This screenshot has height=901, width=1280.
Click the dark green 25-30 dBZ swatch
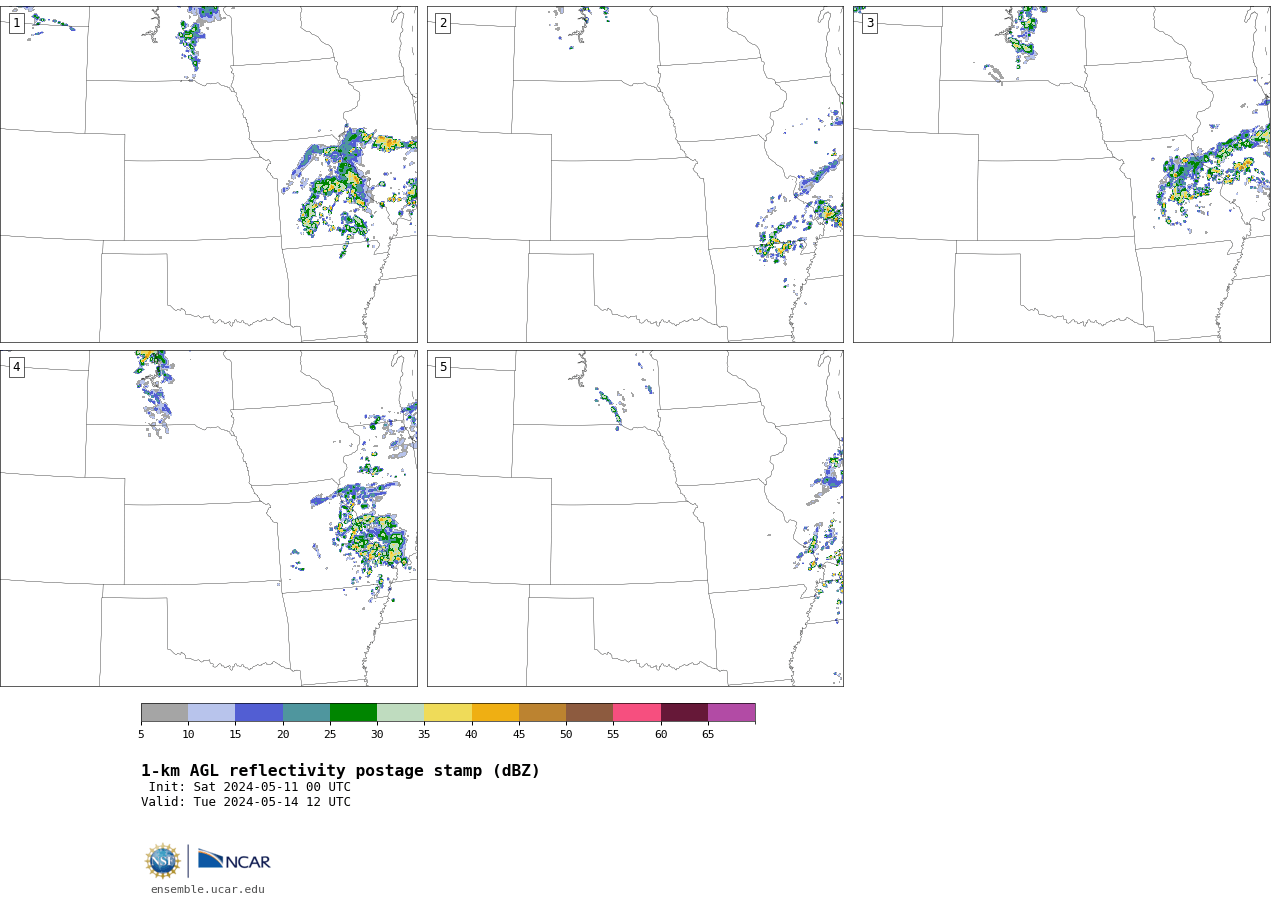[353, 713]
